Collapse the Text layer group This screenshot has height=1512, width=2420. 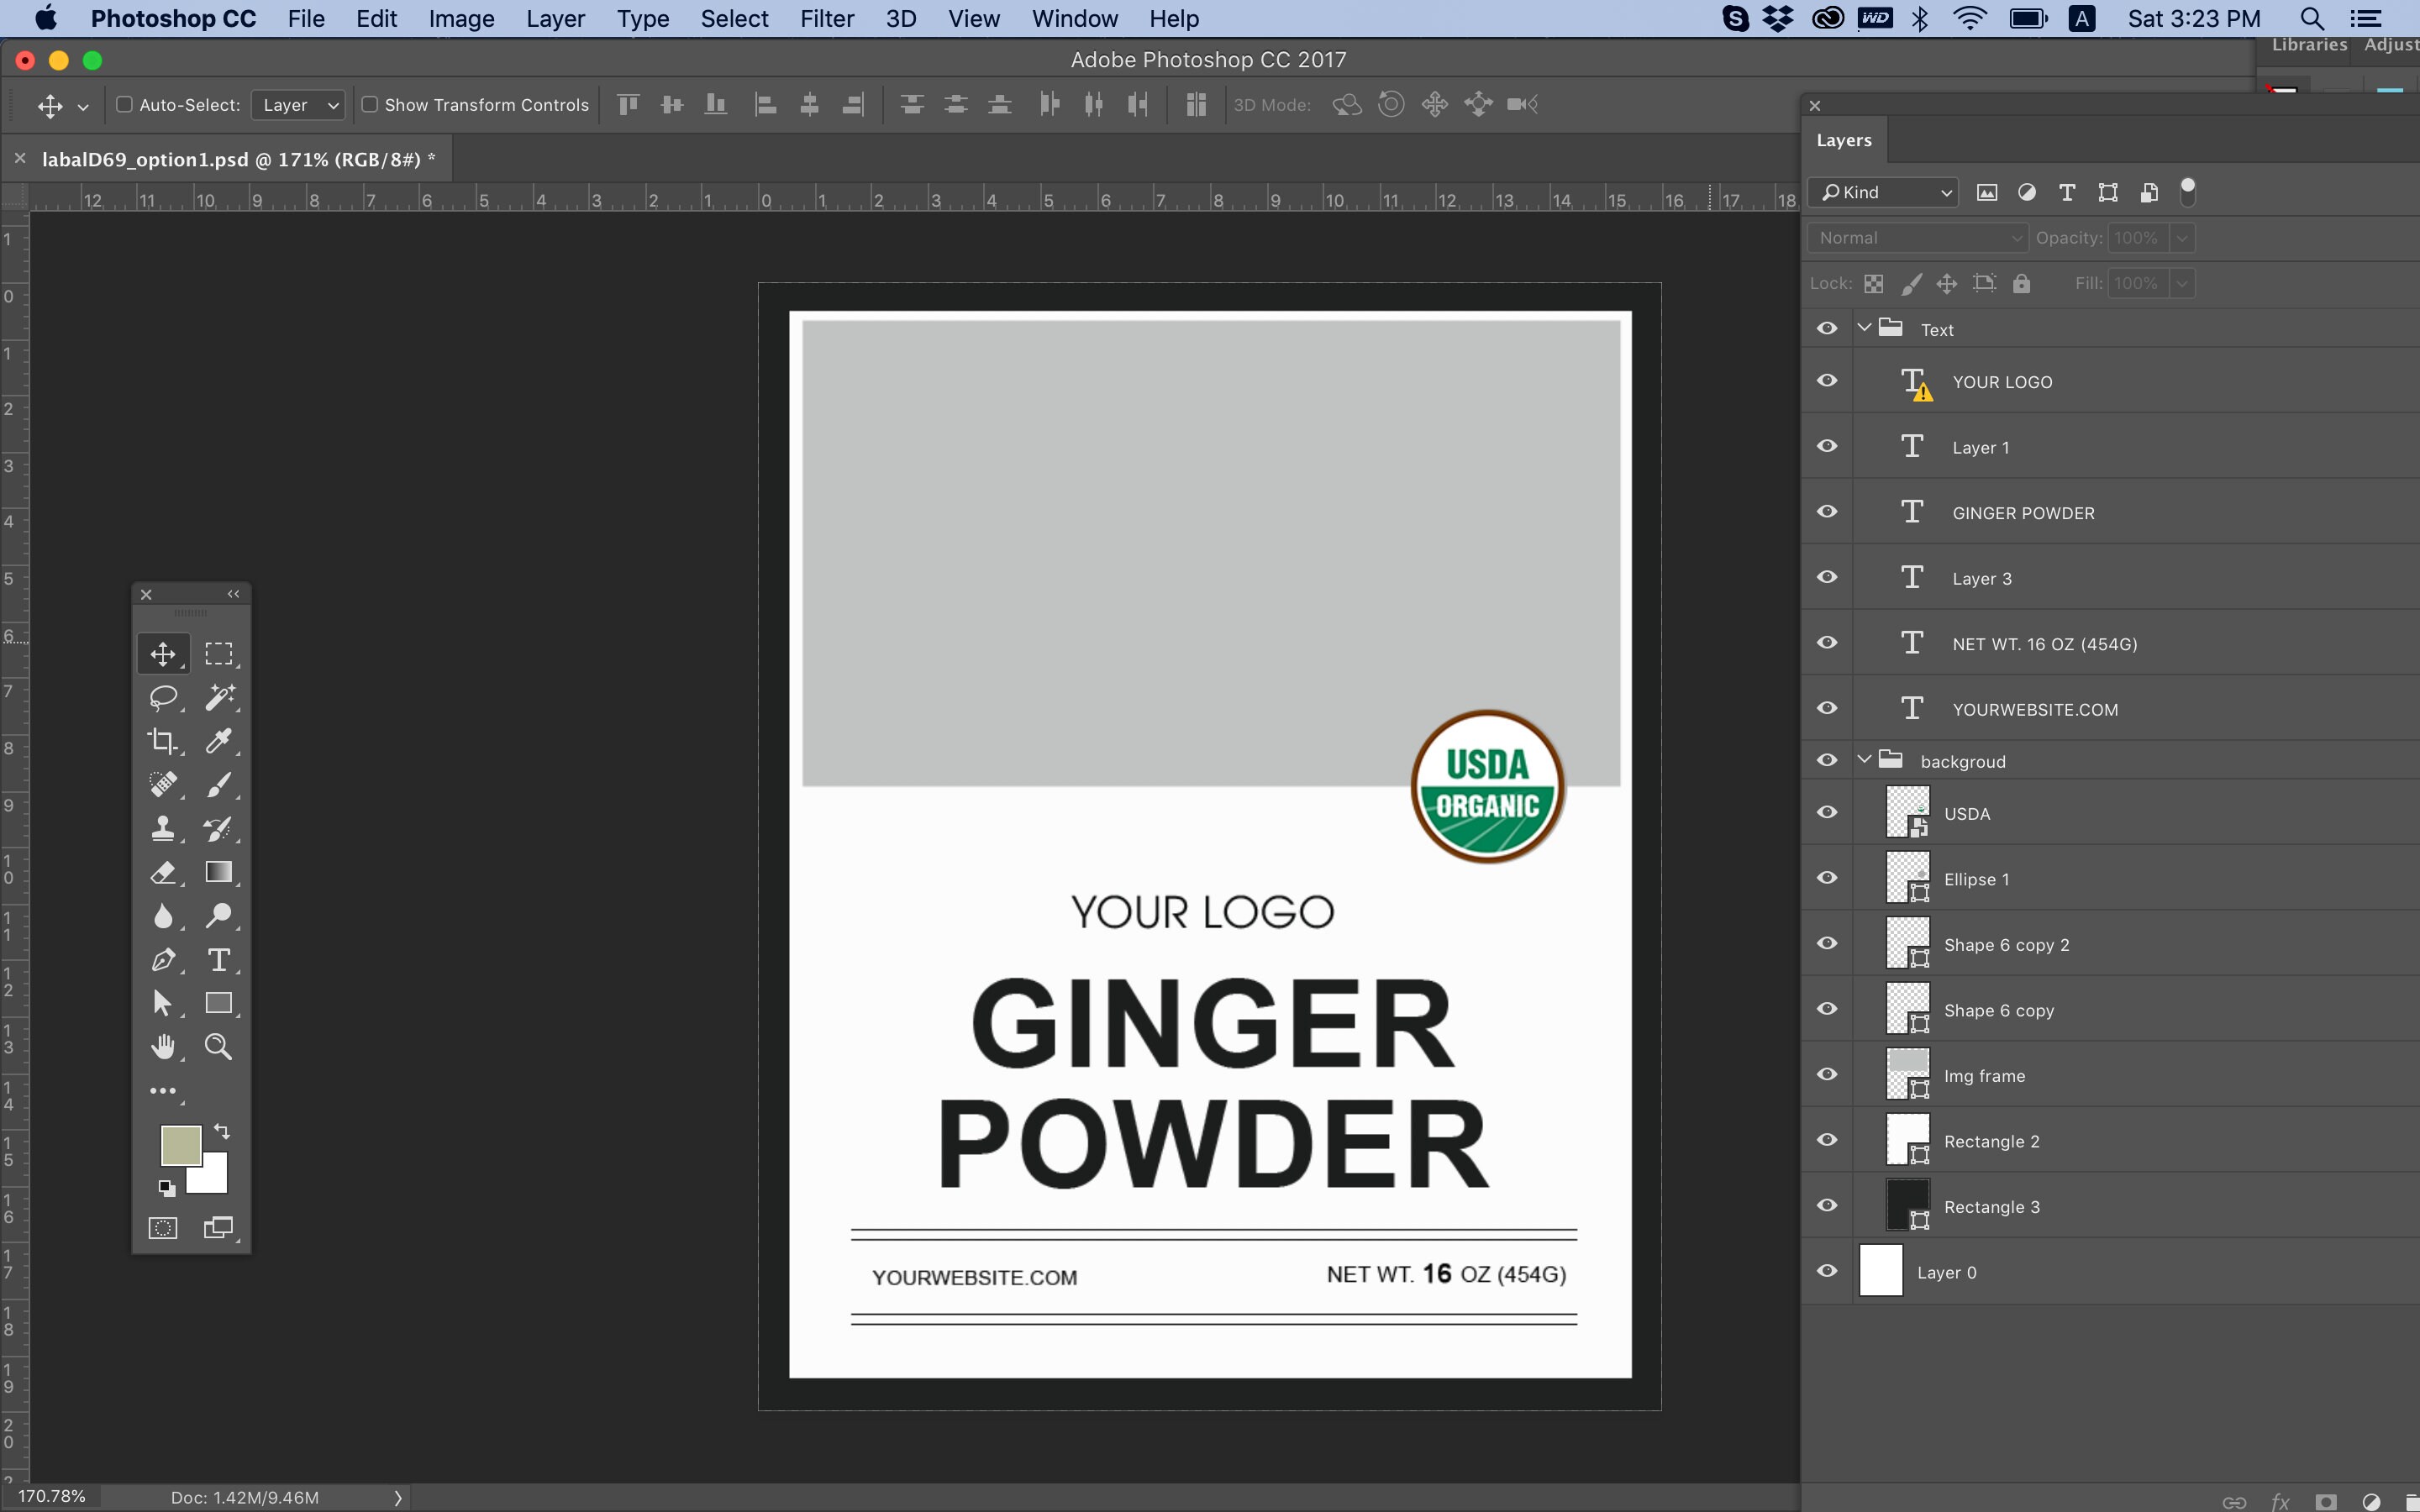tap(1865, 328)
